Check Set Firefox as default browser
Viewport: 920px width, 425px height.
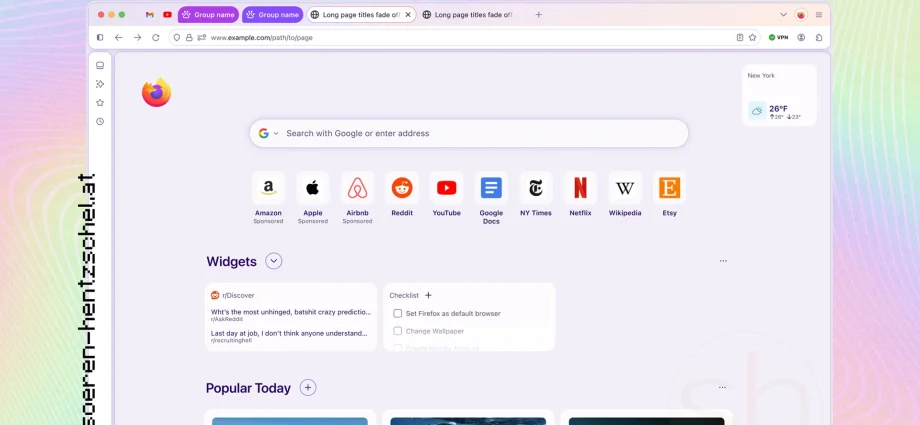(x=398, y=313)
